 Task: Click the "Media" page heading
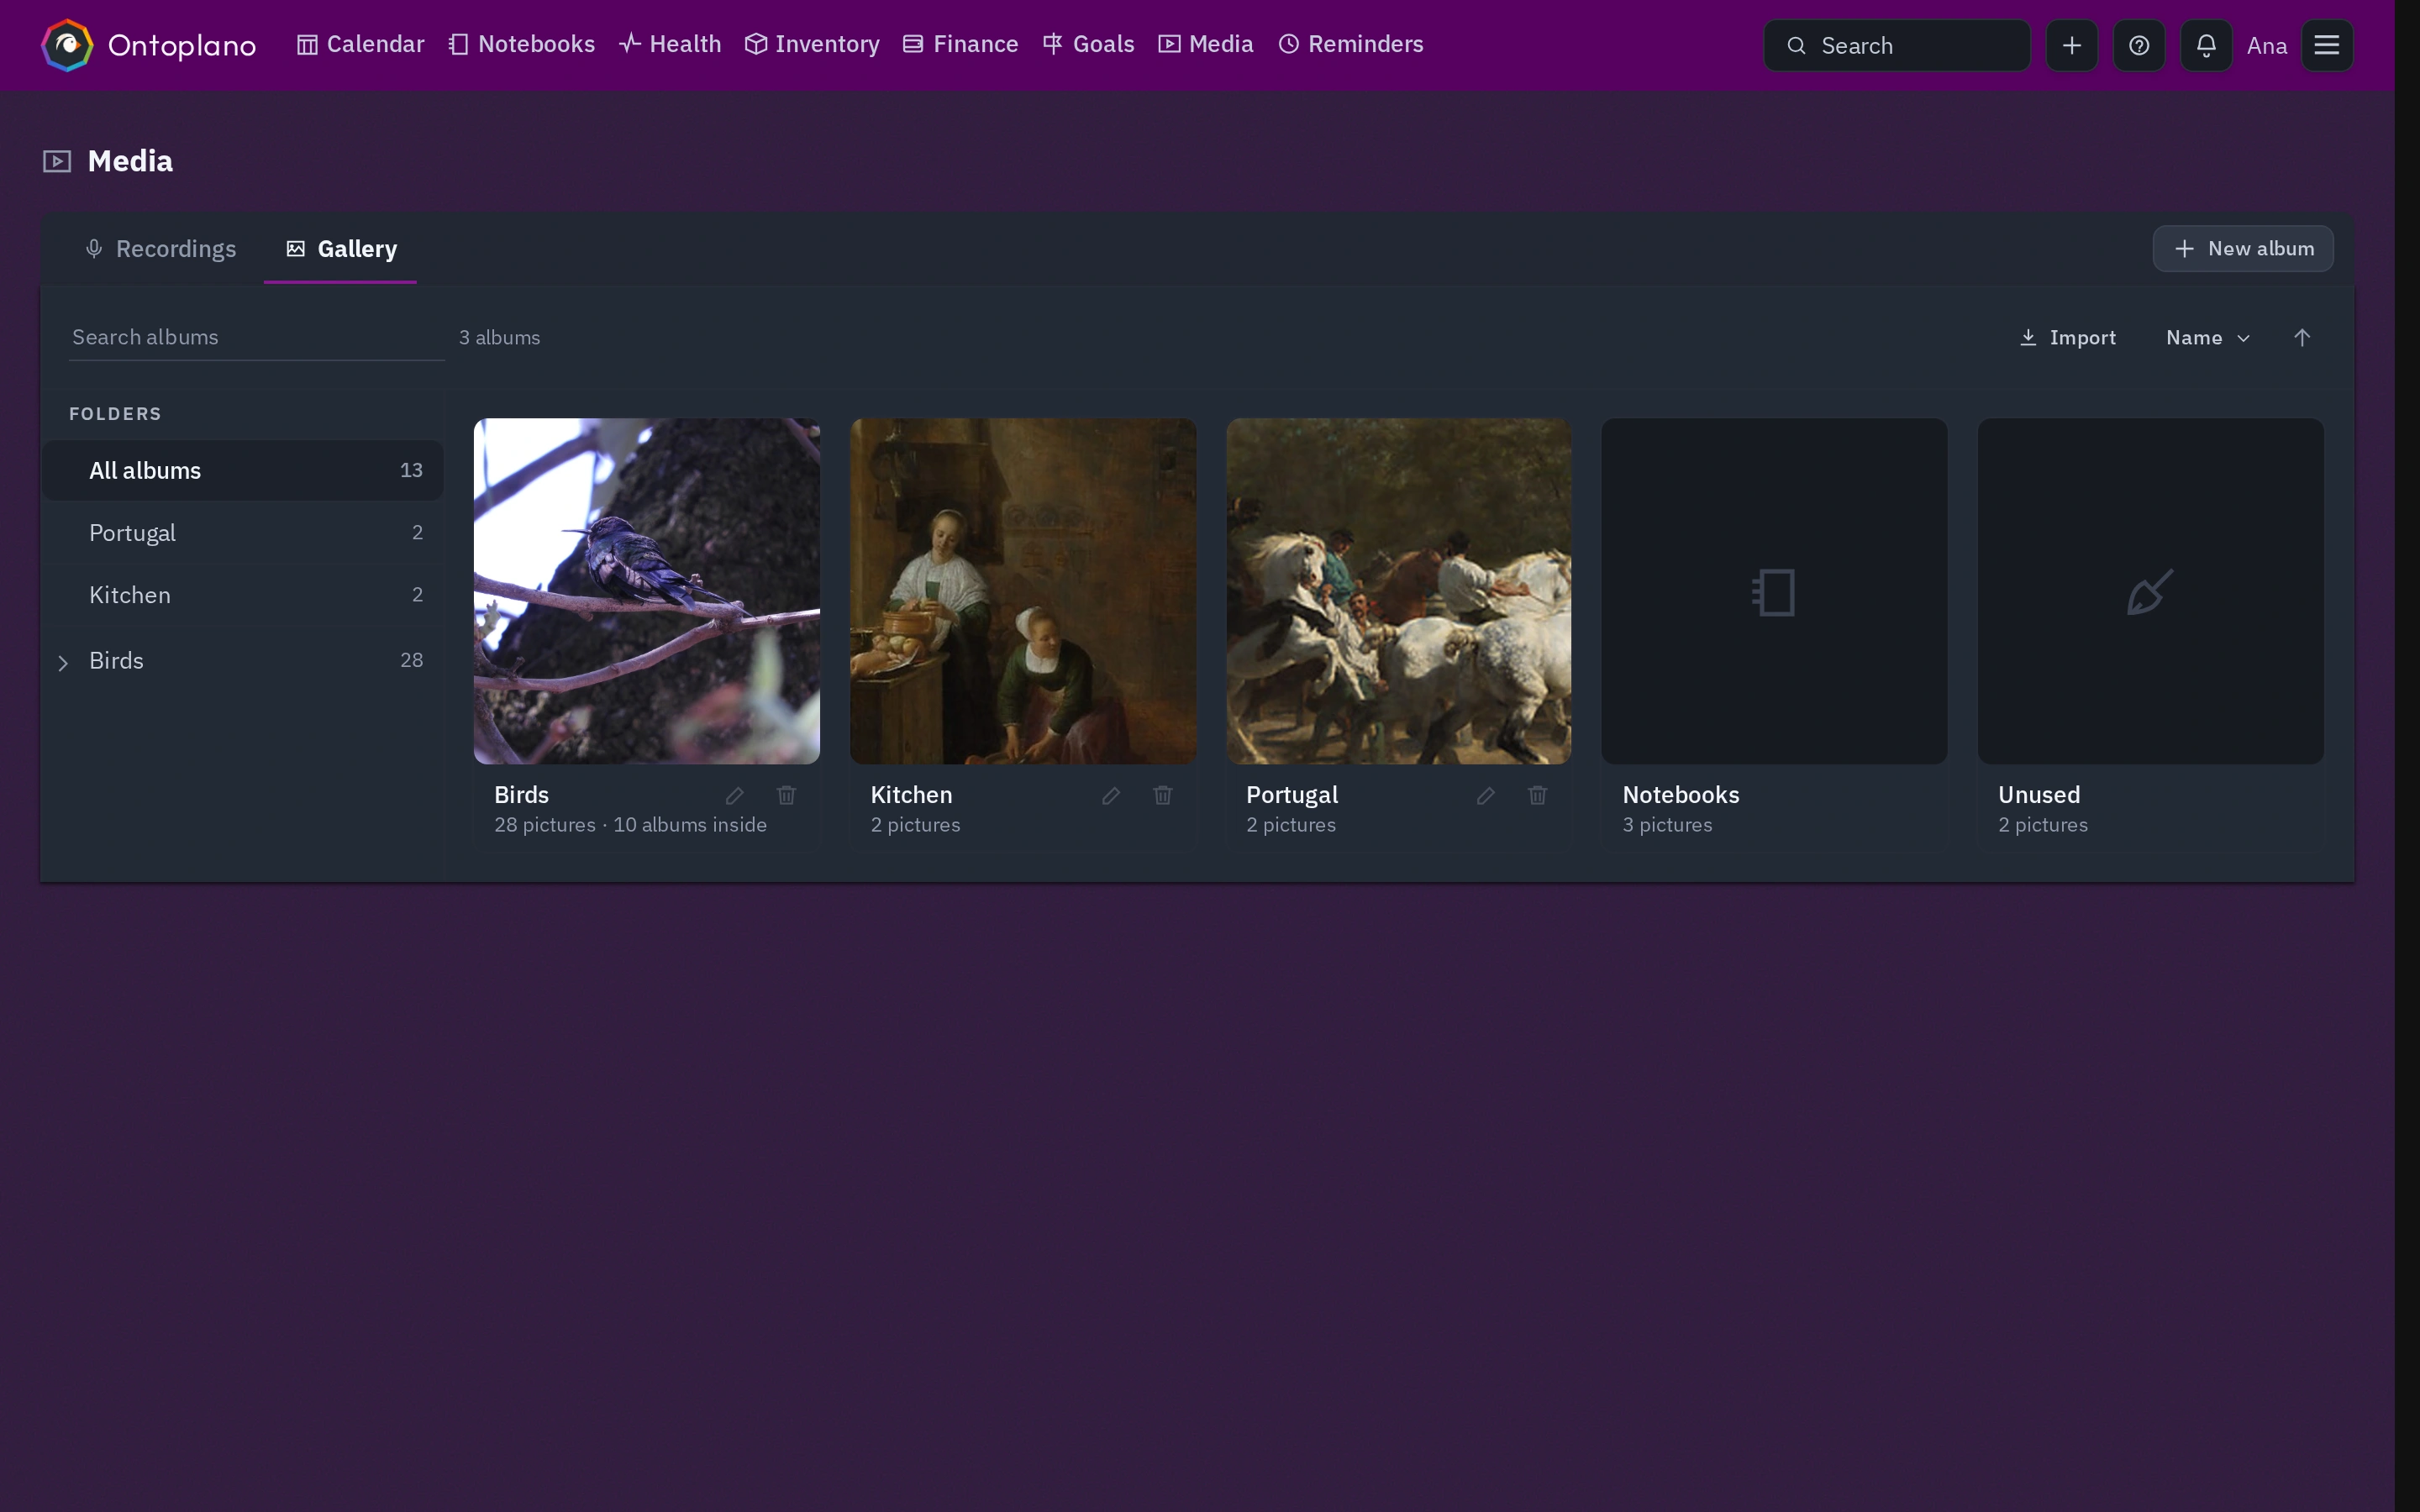[130, 161]
